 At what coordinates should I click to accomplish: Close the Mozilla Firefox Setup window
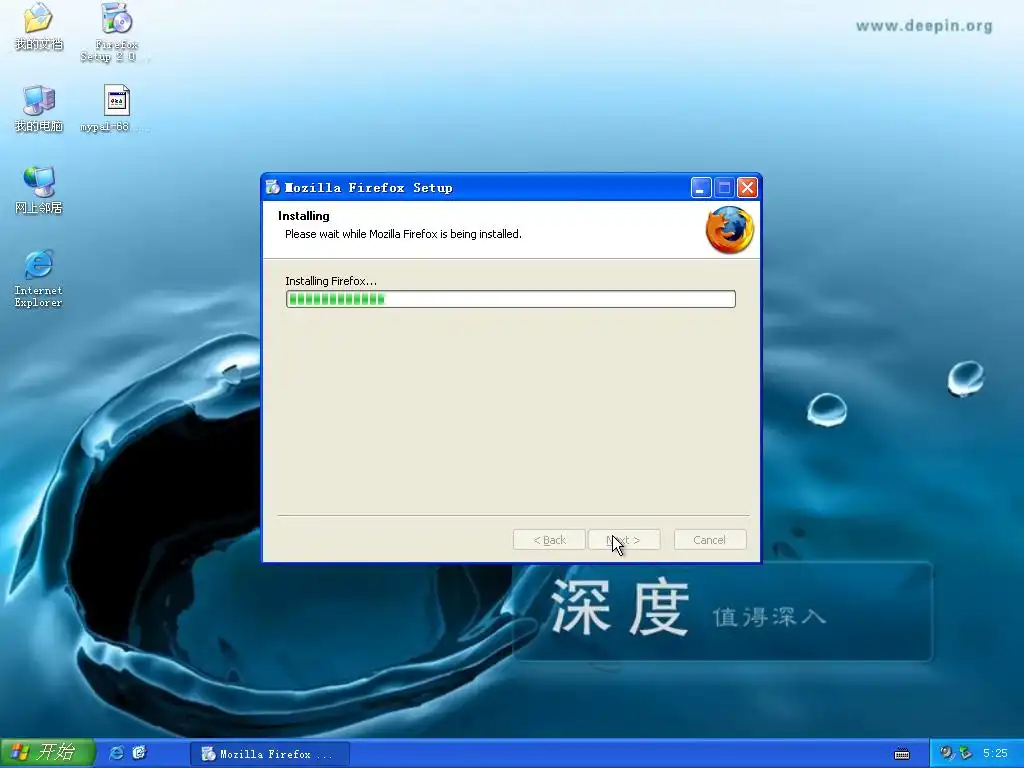tap(747, 188)
